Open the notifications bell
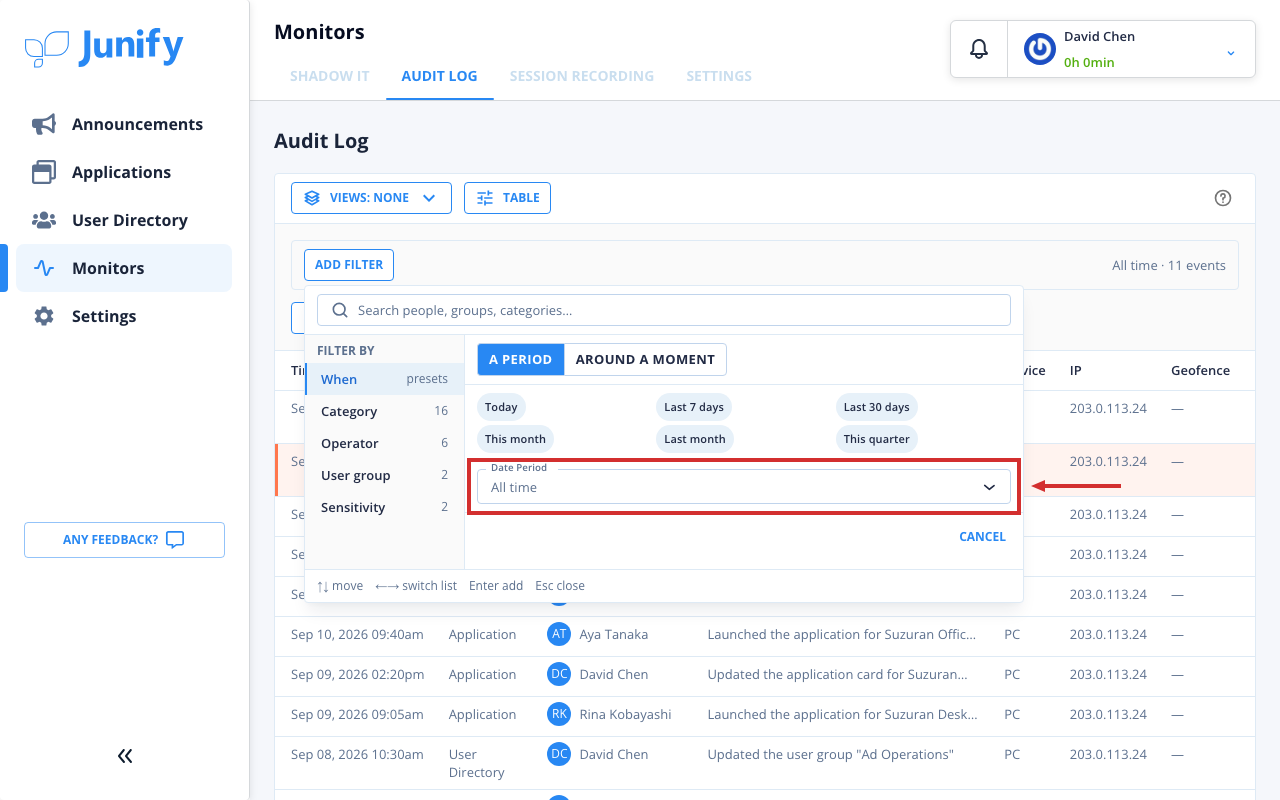This screenshot has width=1280, height=800. pos(979,48)
